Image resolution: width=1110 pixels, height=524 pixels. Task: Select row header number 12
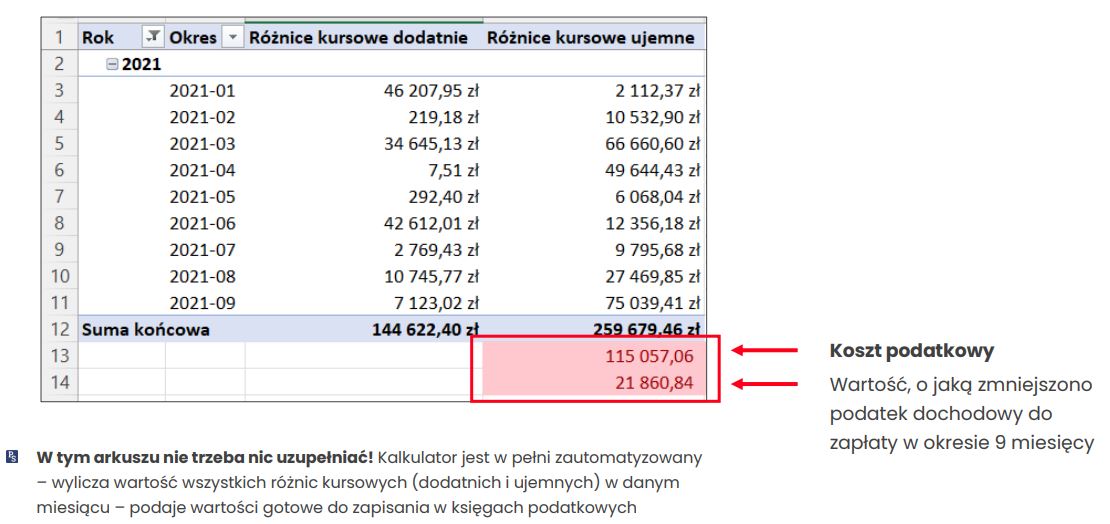[x=59, y=329]
